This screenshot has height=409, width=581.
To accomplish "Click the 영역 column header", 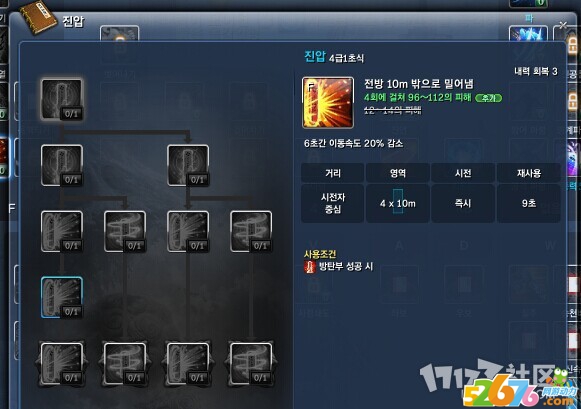I will (x=398, y=173).
